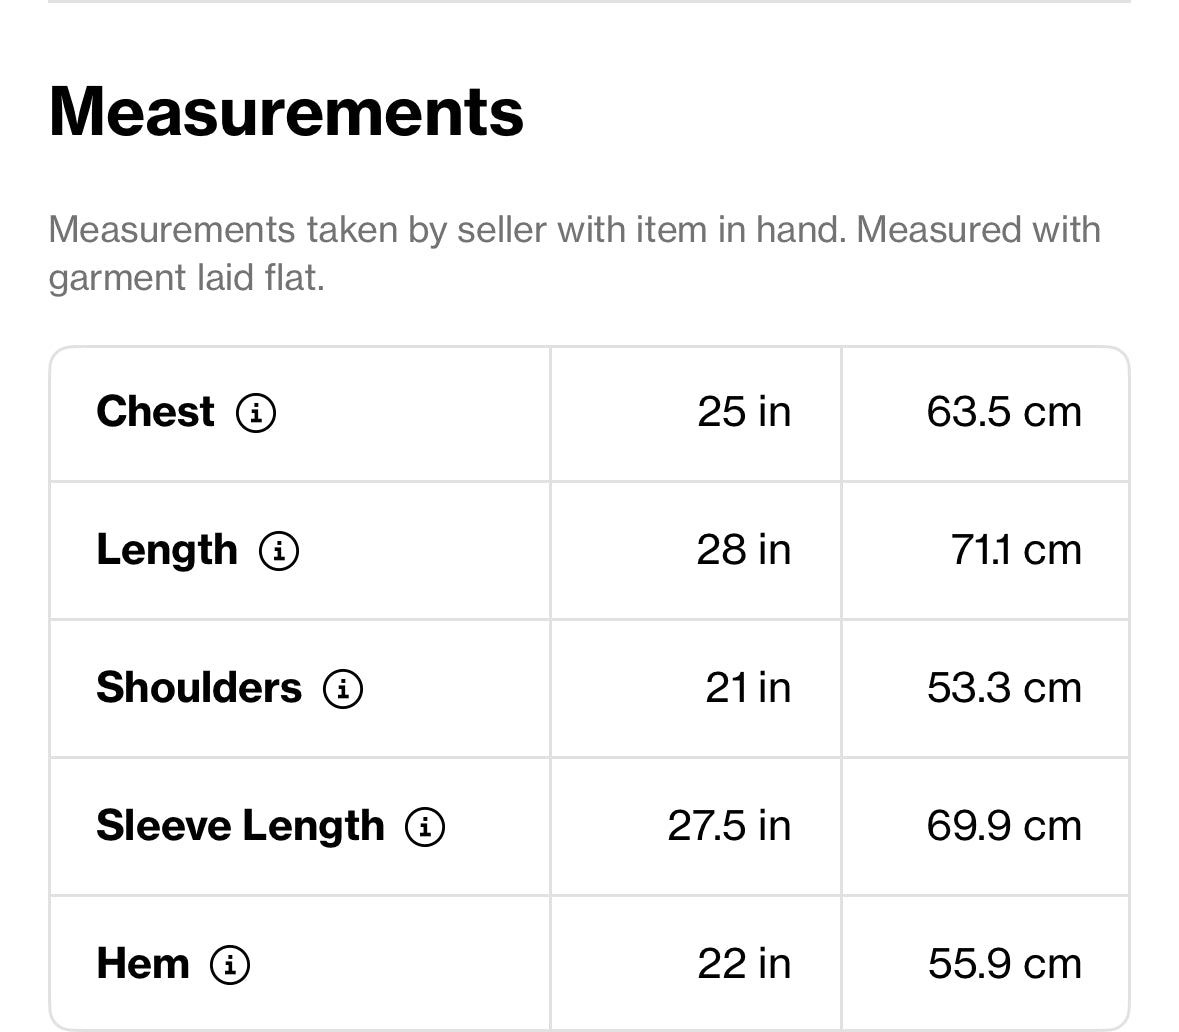The height and width of the screenshot is (1032, 1179).
Task: Tap the Length info icon
Action: (x=279, y=550)
